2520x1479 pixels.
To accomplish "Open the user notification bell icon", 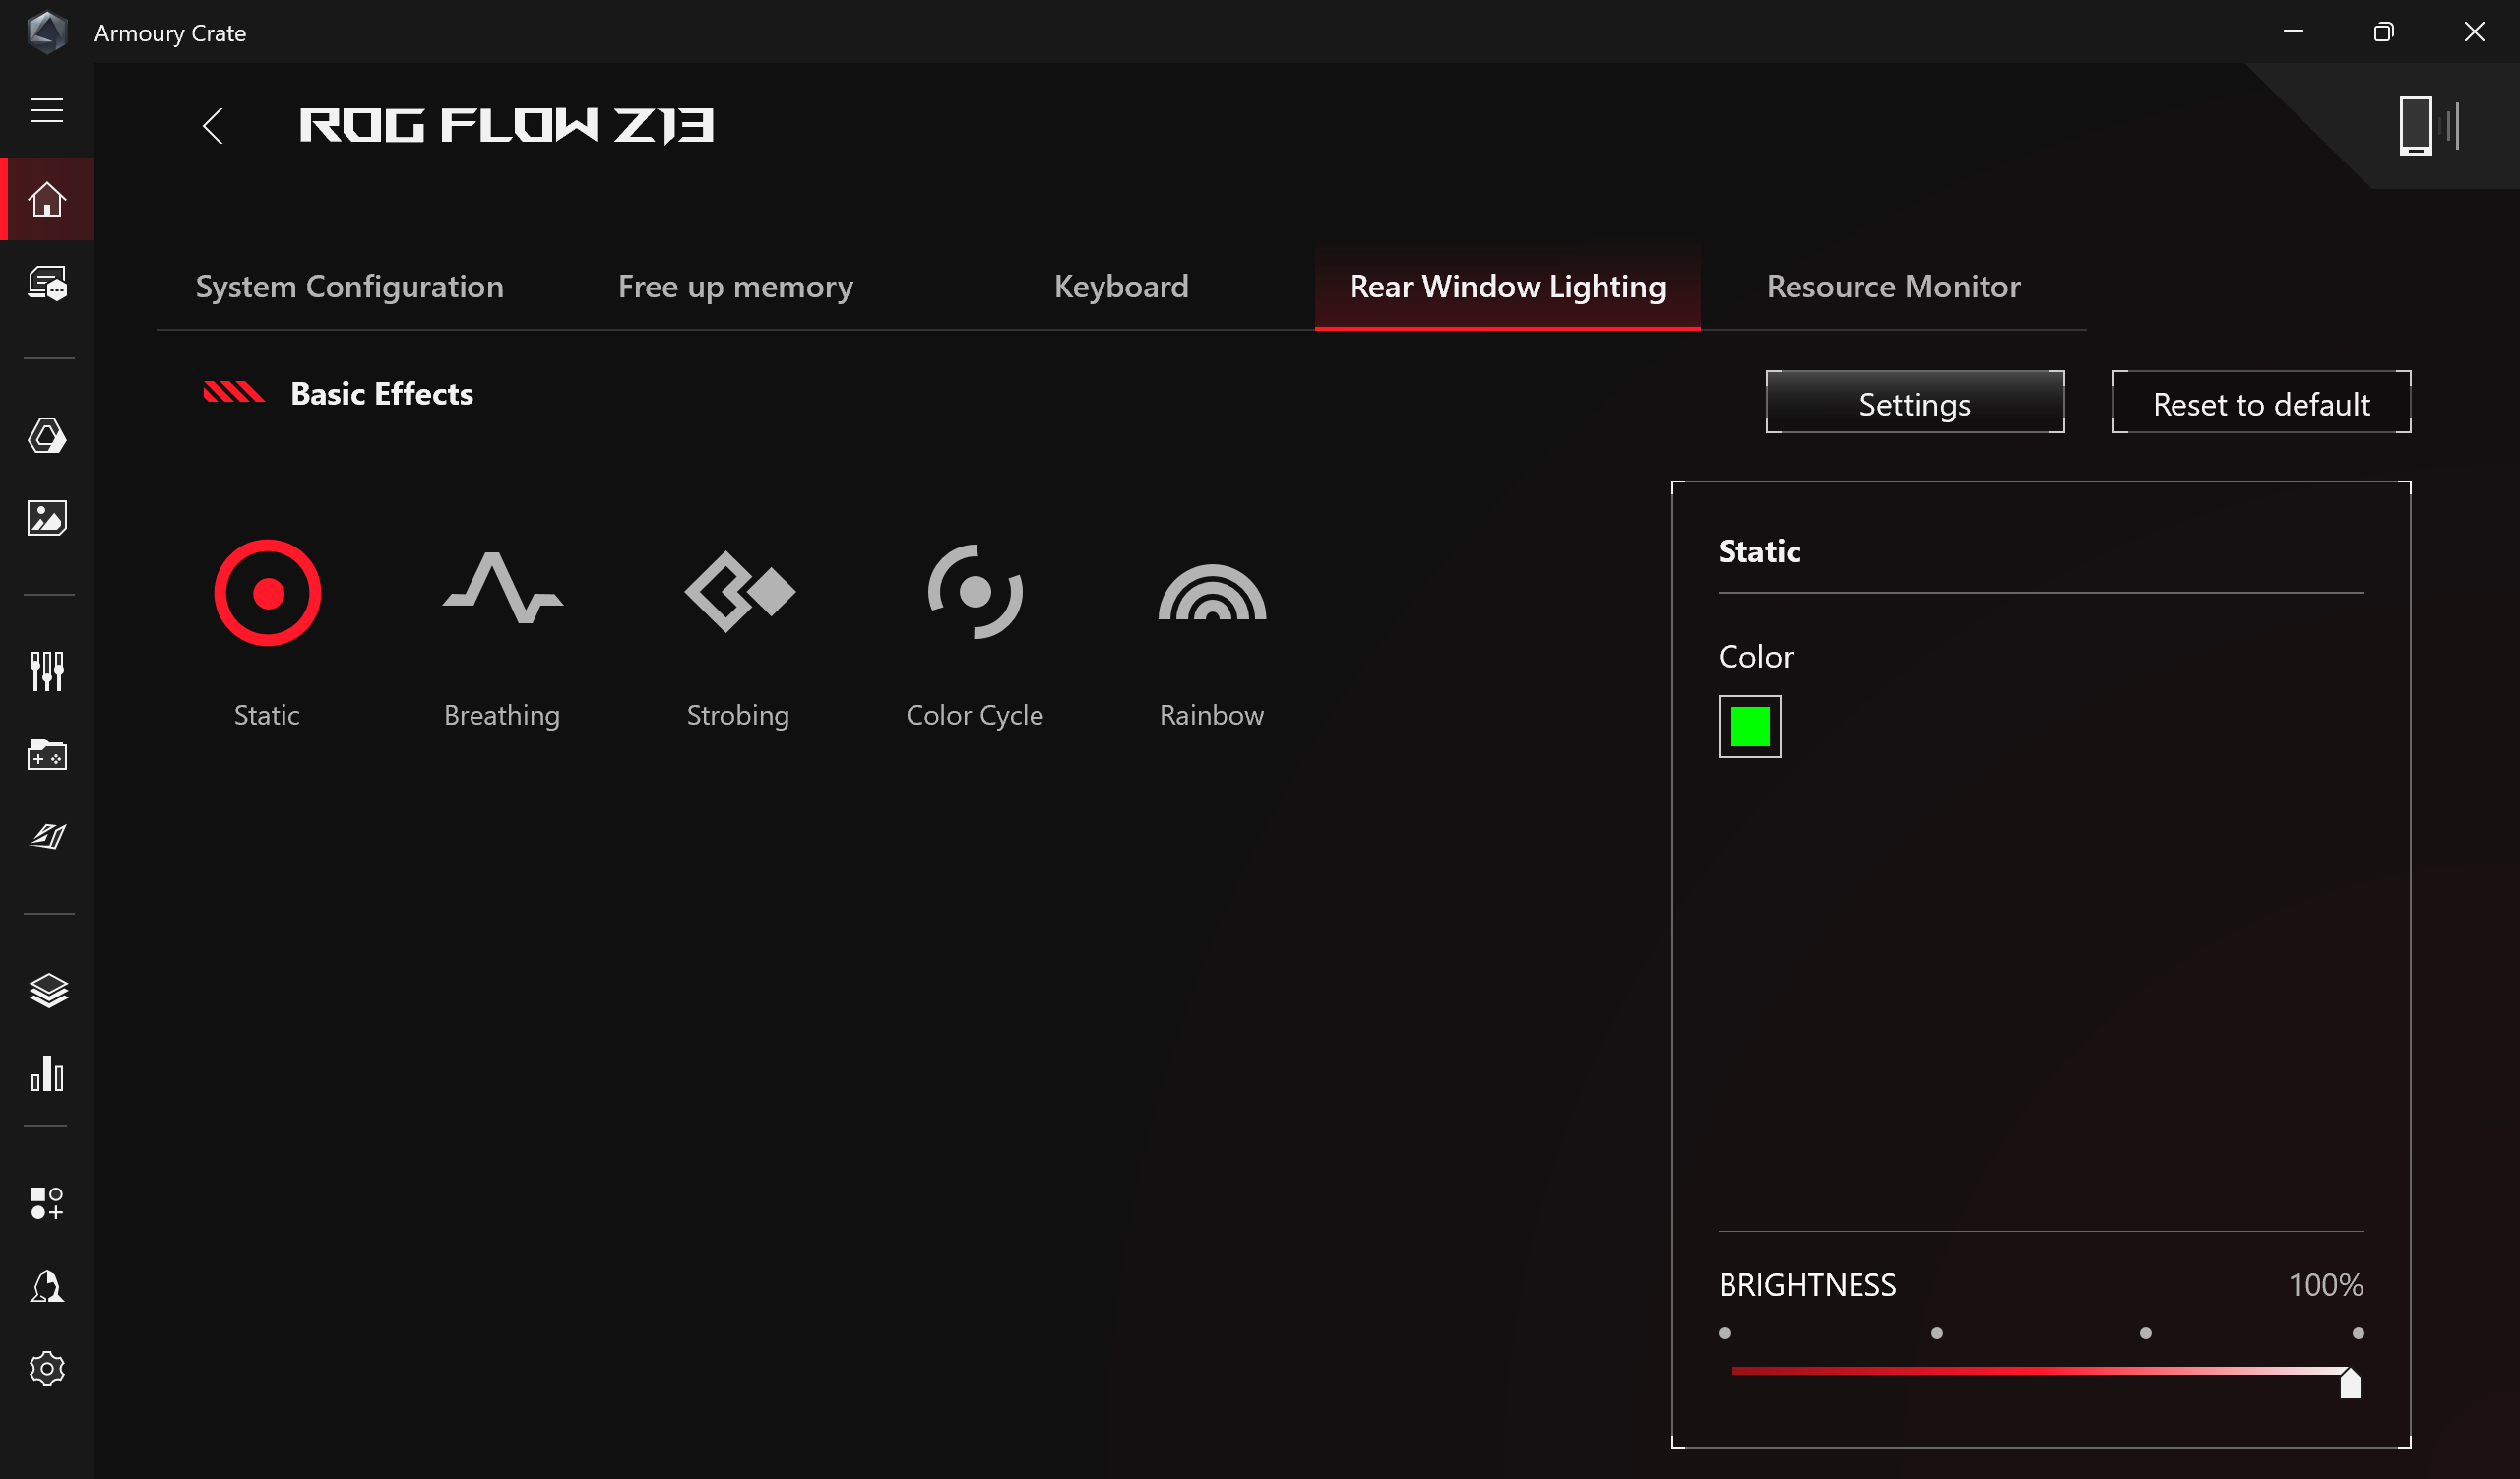I will (47, 1287).
